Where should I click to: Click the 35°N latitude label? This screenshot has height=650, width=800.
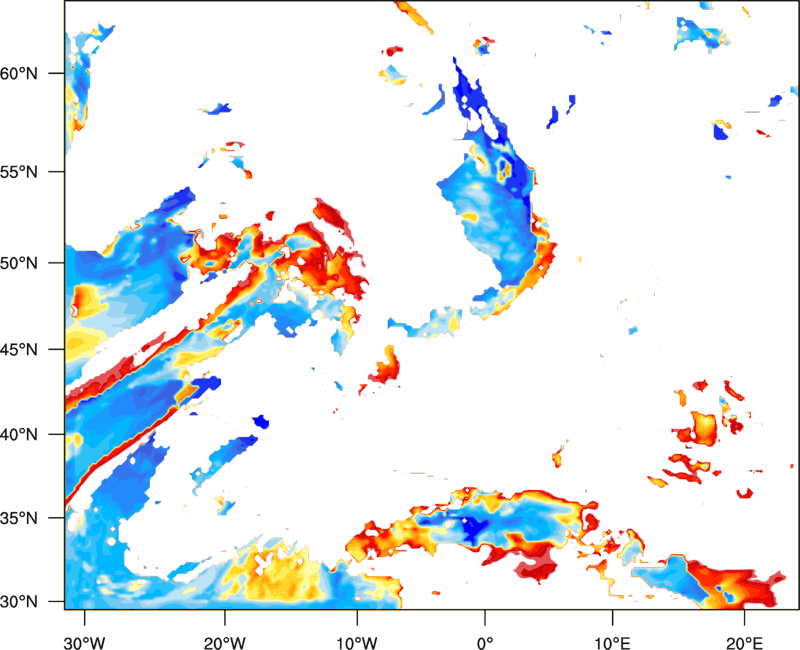(x=19, y=518)
